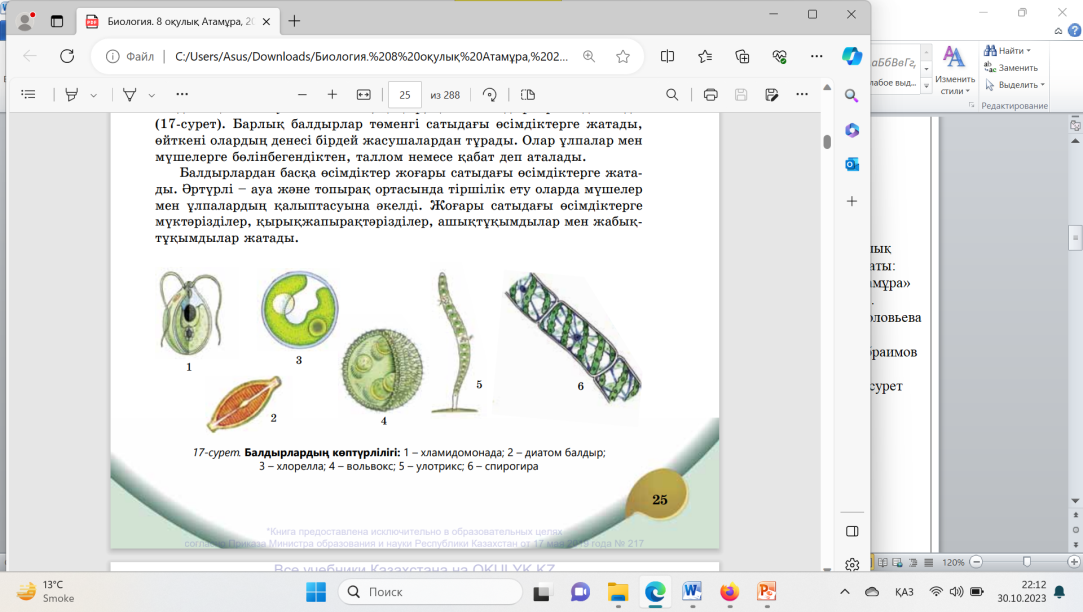Expand the highlight tool dropdown arrow
1083x612 pixels.
click(x=94, y=95)
